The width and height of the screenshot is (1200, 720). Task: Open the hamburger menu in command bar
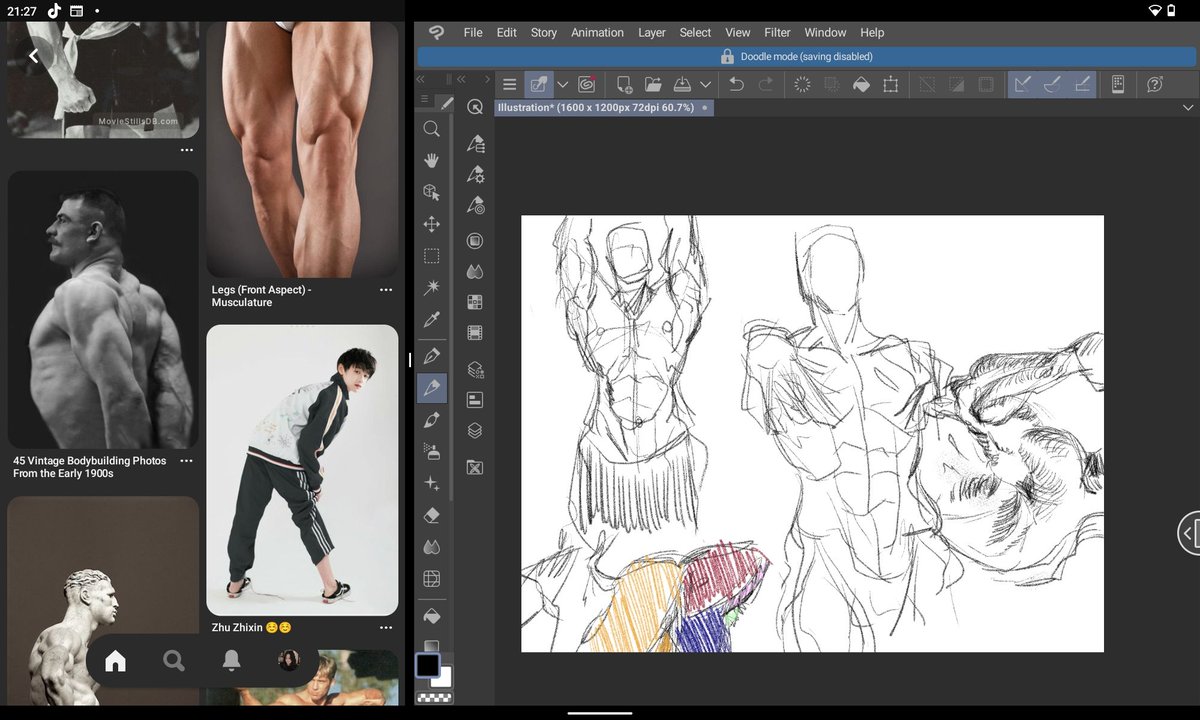click(510, 85)
